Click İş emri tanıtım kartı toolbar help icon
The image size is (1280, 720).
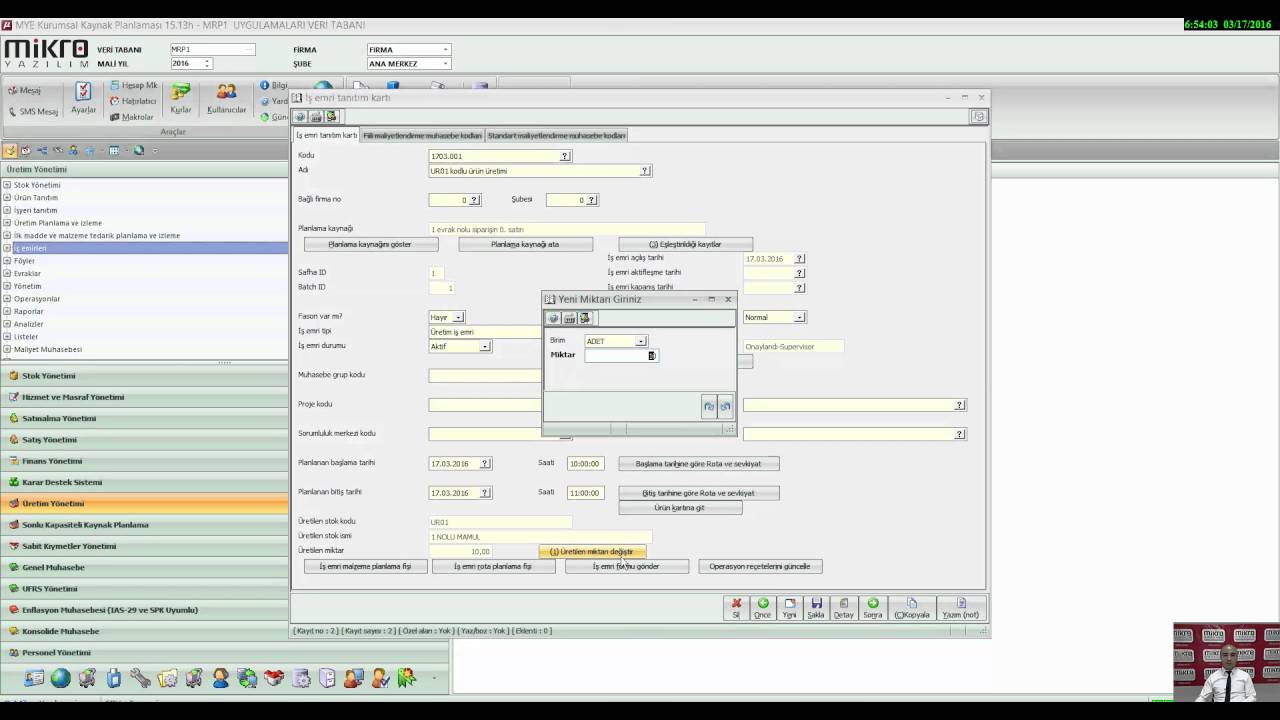(299, 117)
